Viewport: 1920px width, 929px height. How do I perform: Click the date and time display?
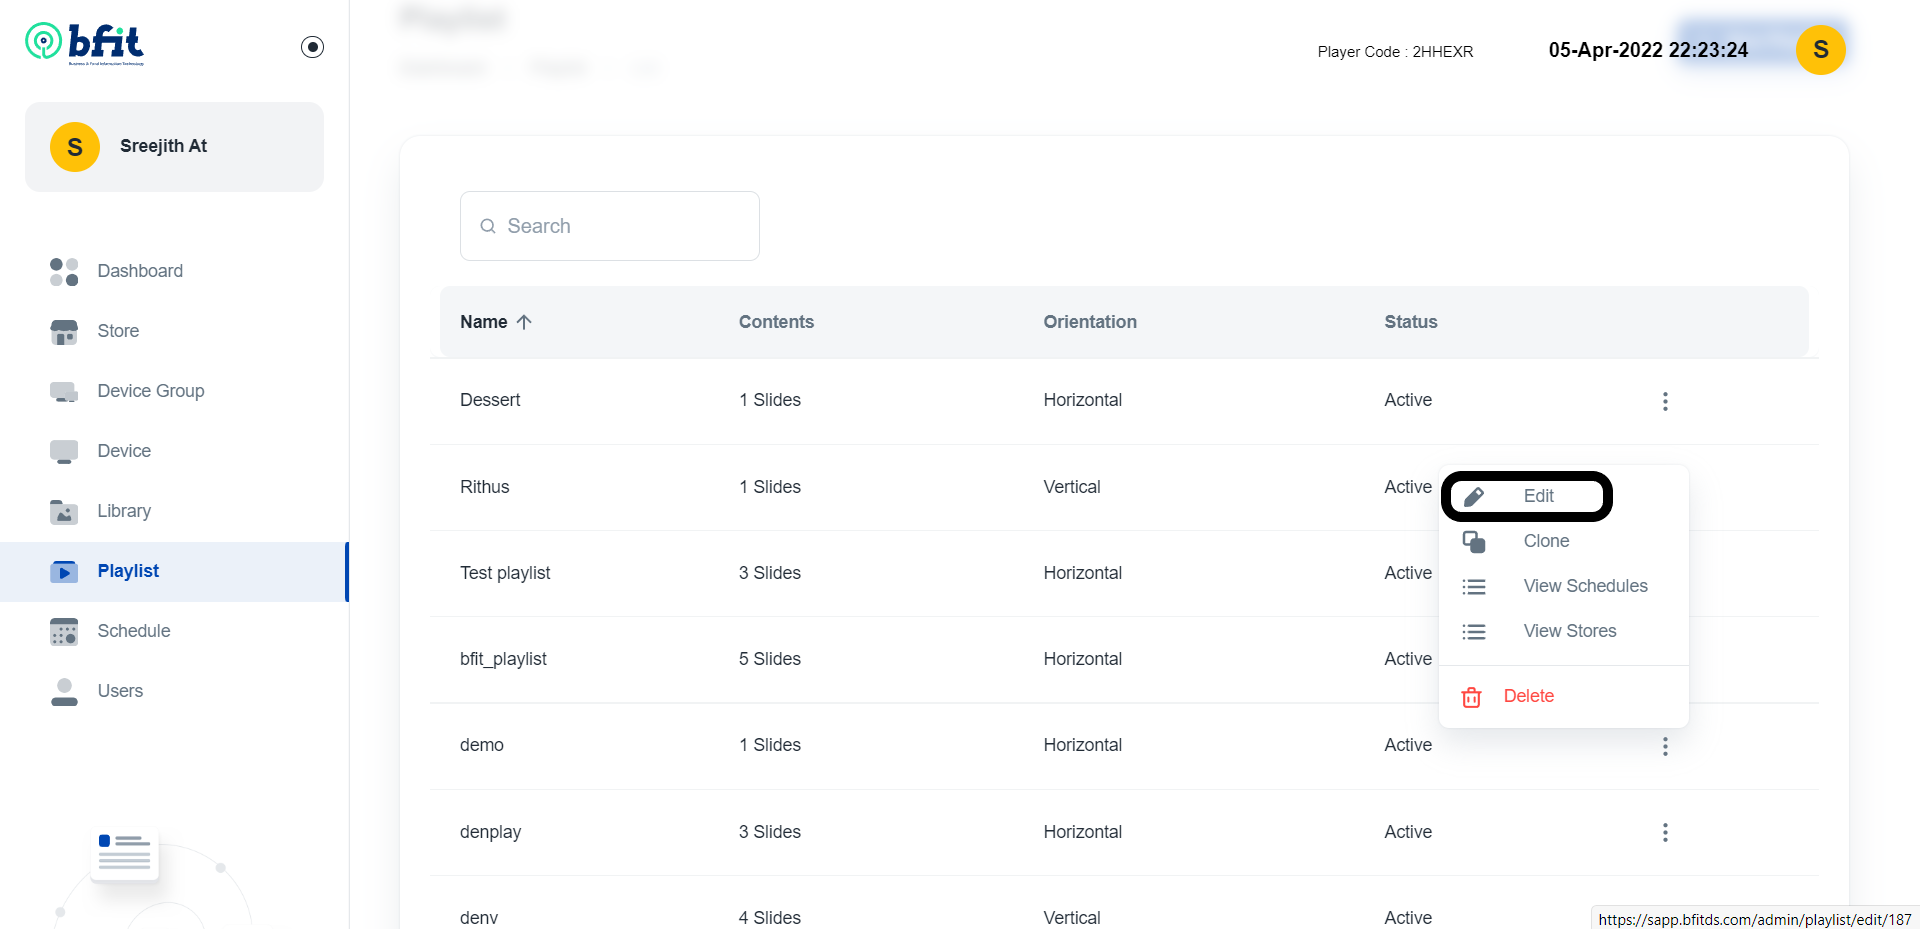[x=1648, y=50]
